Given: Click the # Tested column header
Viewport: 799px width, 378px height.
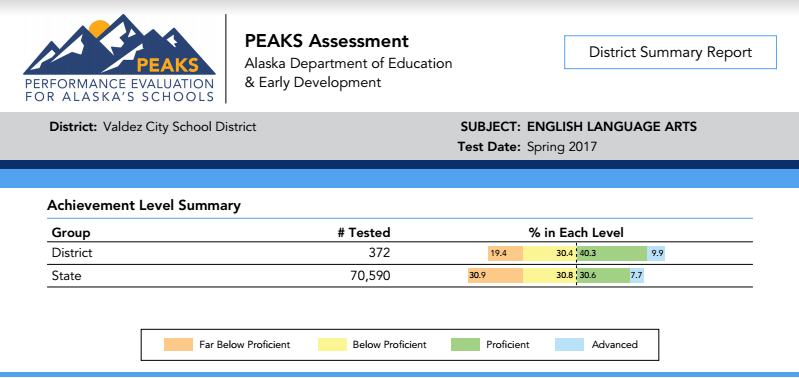Looking at the screenshot, I should tap(364, 233).
